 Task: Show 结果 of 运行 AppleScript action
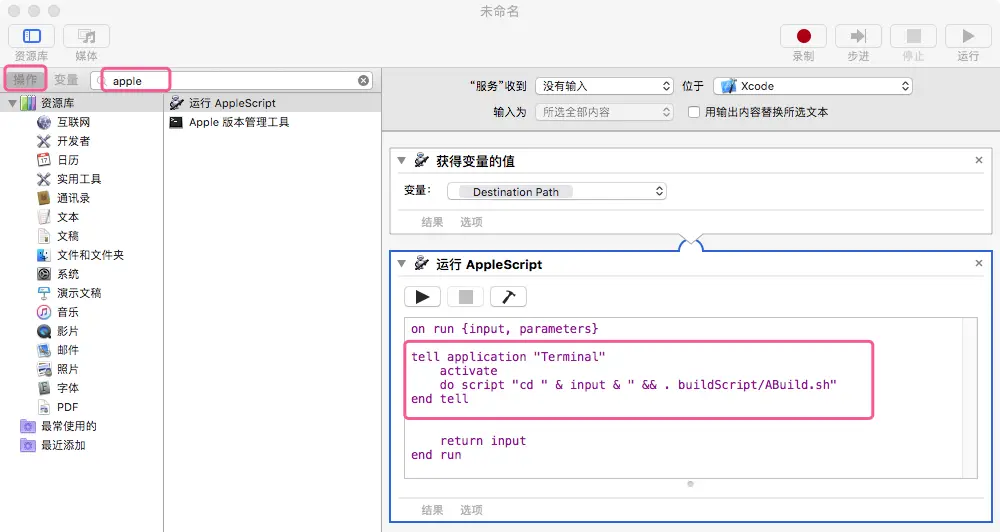coord(432,510)
